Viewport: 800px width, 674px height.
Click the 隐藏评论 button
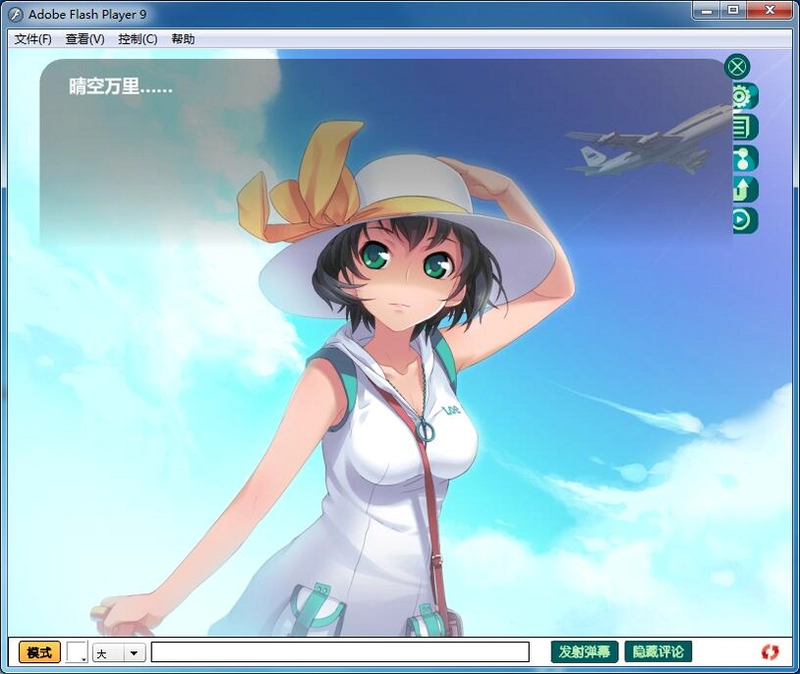(658, 652)
